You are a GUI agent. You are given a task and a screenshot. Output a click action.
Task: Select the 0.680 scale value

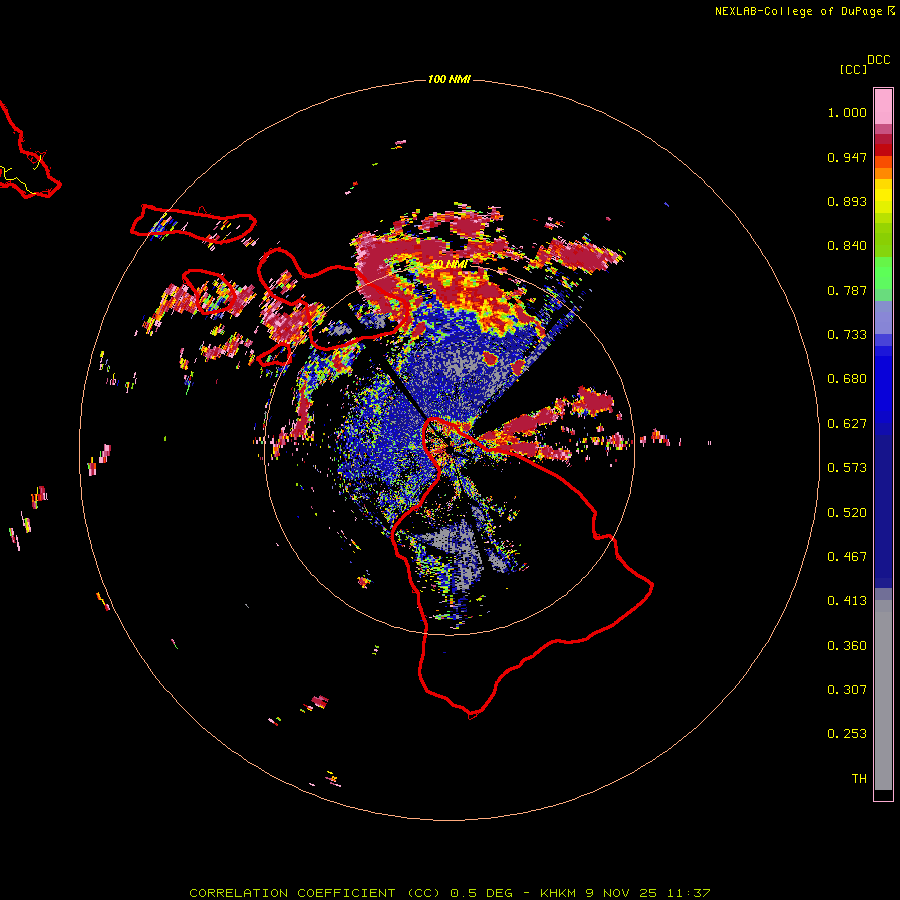pos(847,379)
